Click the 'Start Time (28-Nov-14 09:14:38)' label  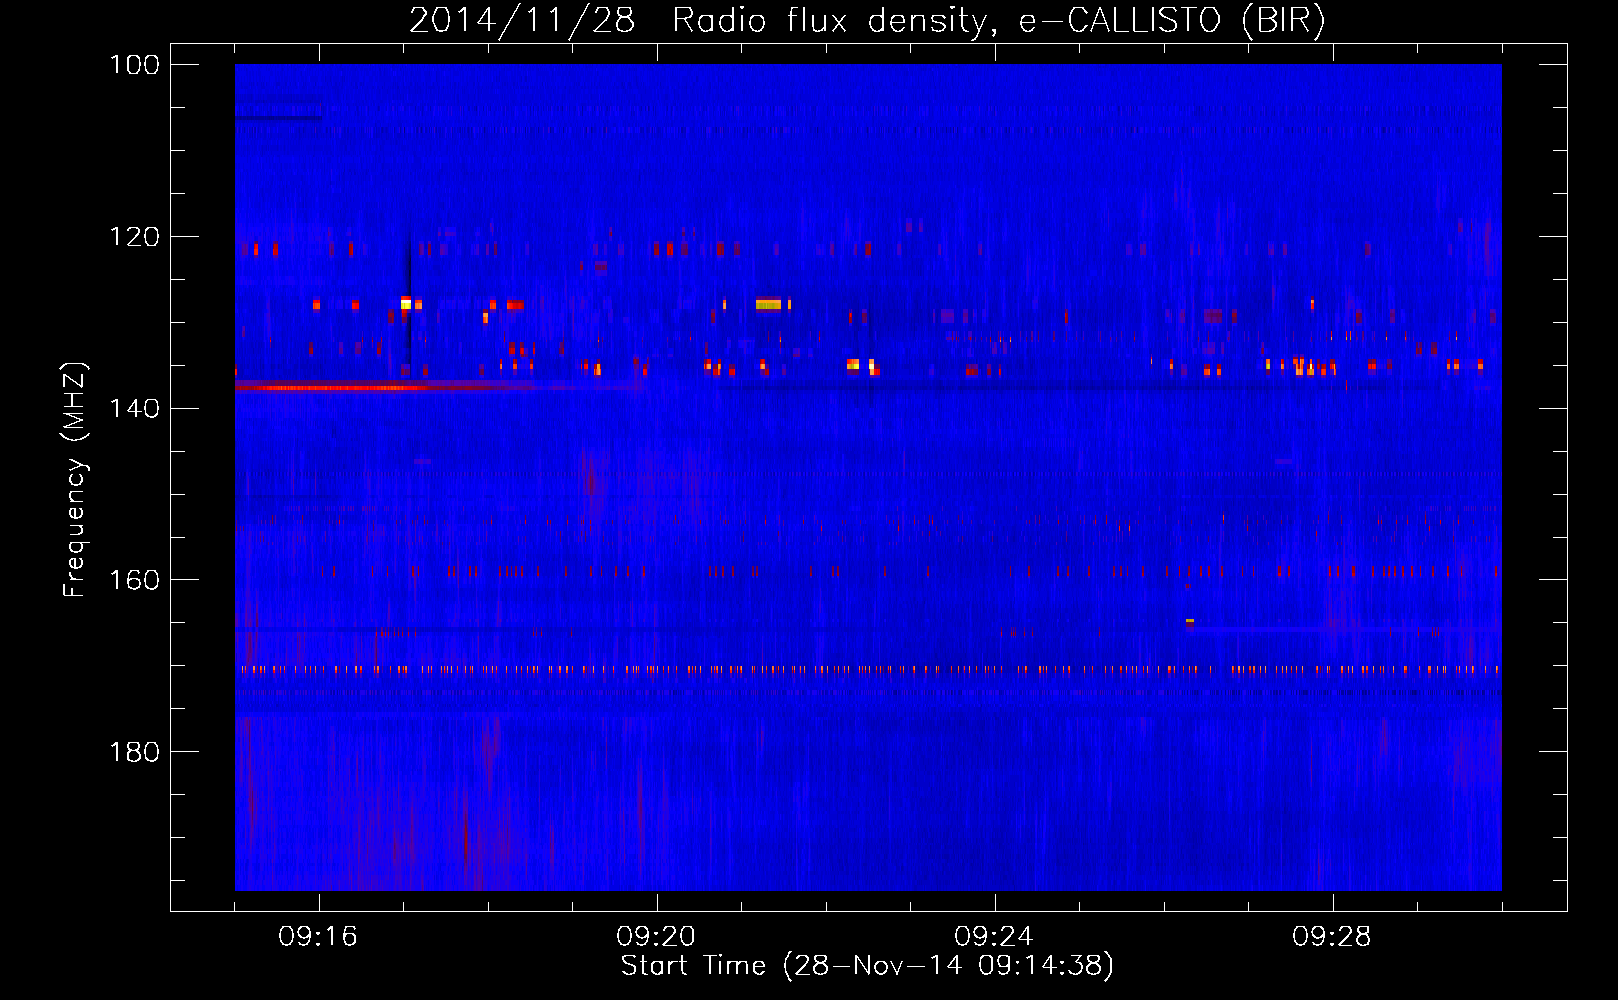coord(866,966)
